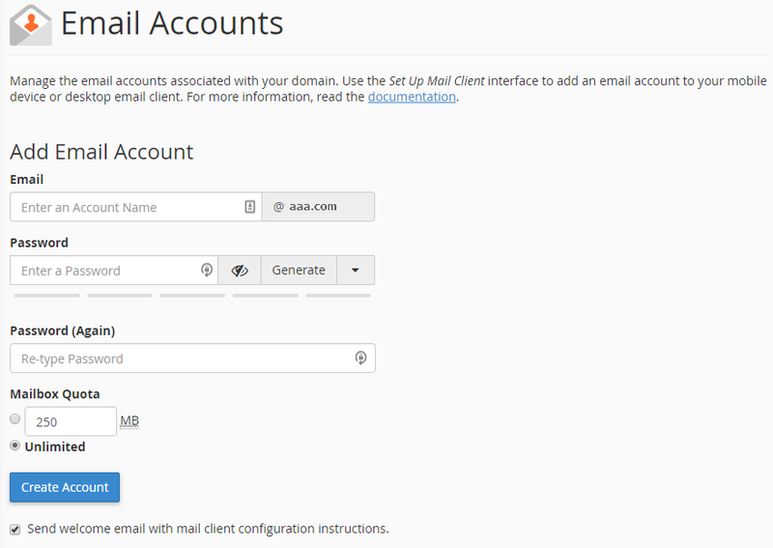Click the 250 mailbox quota text box
This screenshot has height=548, width=773.
pos(70,422)
